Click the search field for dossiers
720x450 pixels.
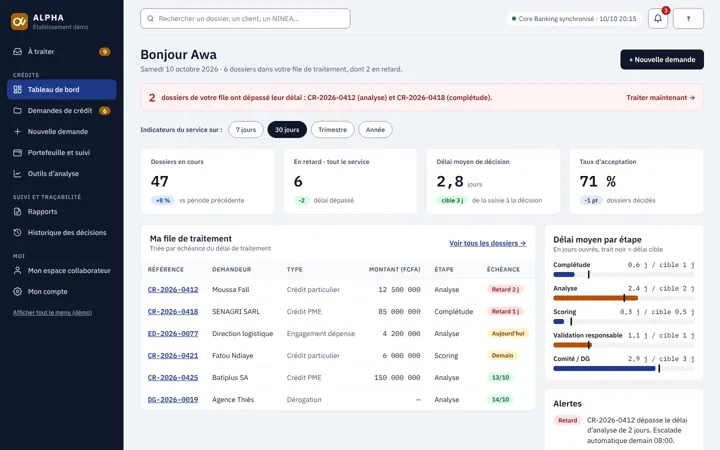[x=245, y=19]
